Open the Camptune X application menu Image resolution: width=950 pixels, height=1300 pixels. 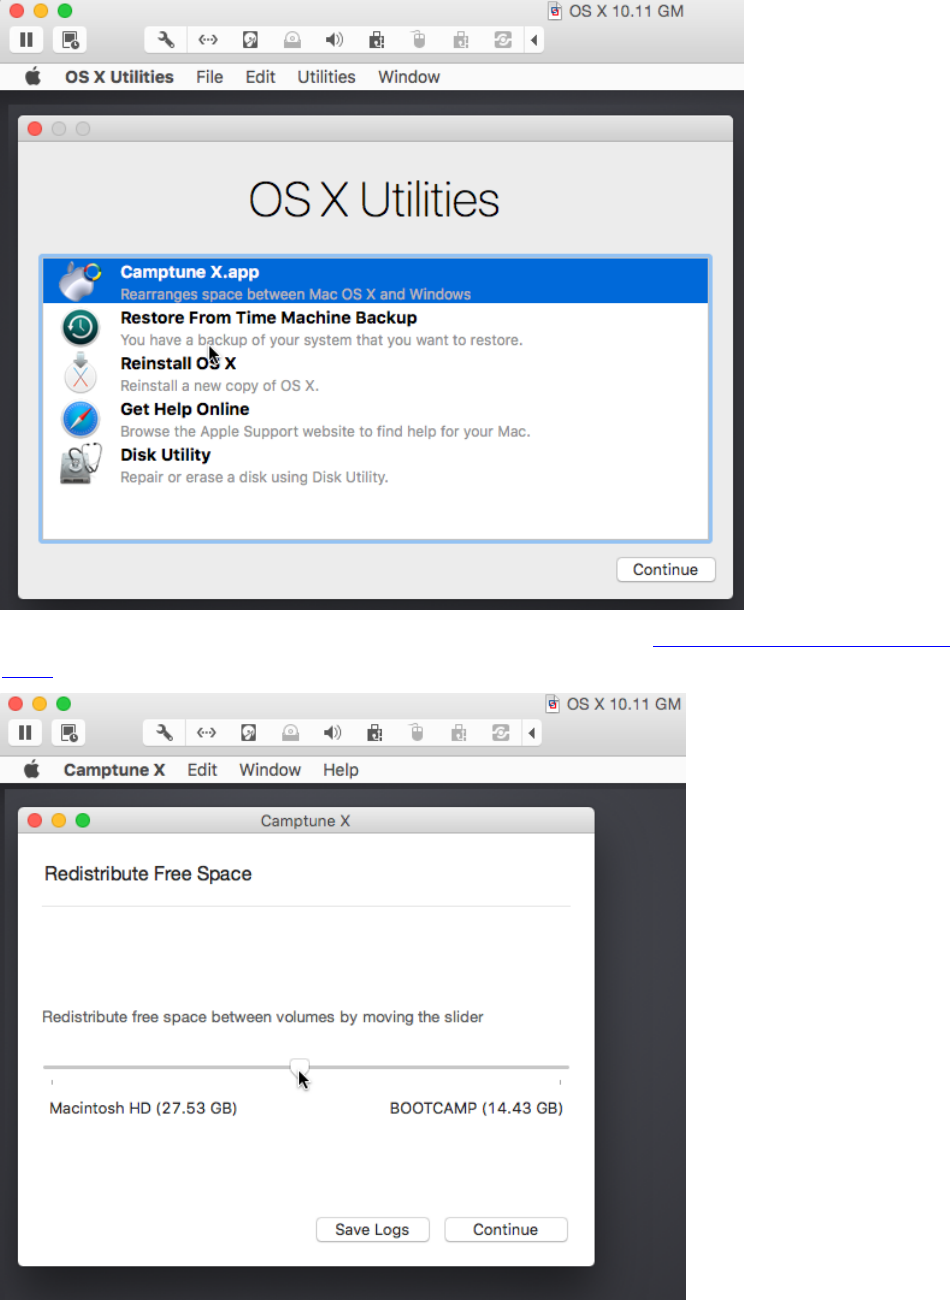coord(114,770)
